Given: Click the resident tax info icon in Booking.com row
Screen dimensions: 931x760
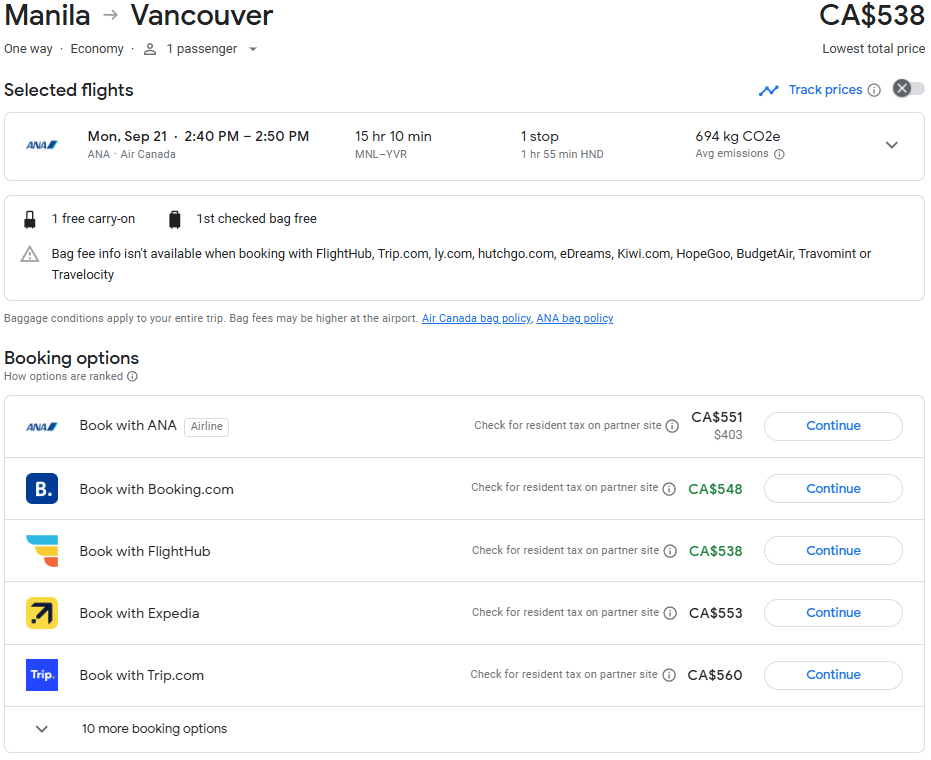Looking at the screenshot, I should coord(669,489).
